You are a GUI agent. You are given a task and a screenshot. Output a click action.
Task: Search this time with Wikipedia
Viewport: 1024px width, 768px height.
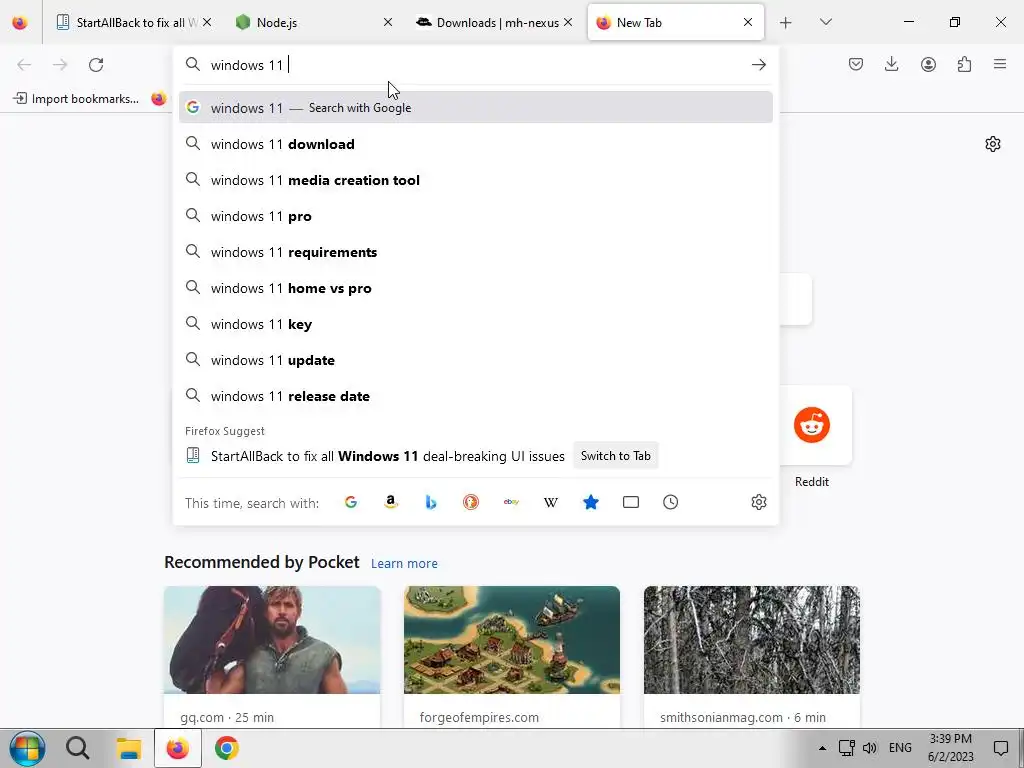point(551,502)
